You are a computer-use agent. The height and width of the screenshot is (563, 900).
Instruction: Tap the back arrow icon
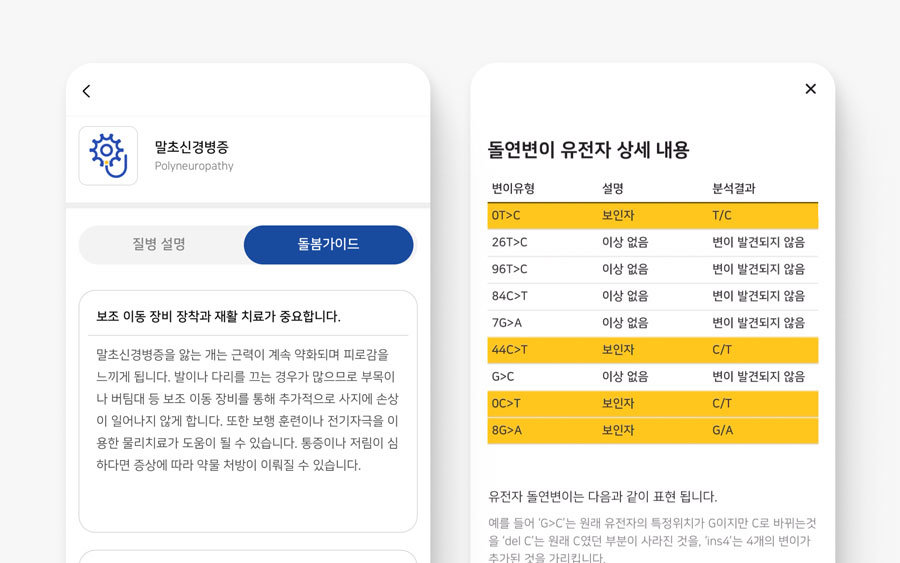pos(86,91)
